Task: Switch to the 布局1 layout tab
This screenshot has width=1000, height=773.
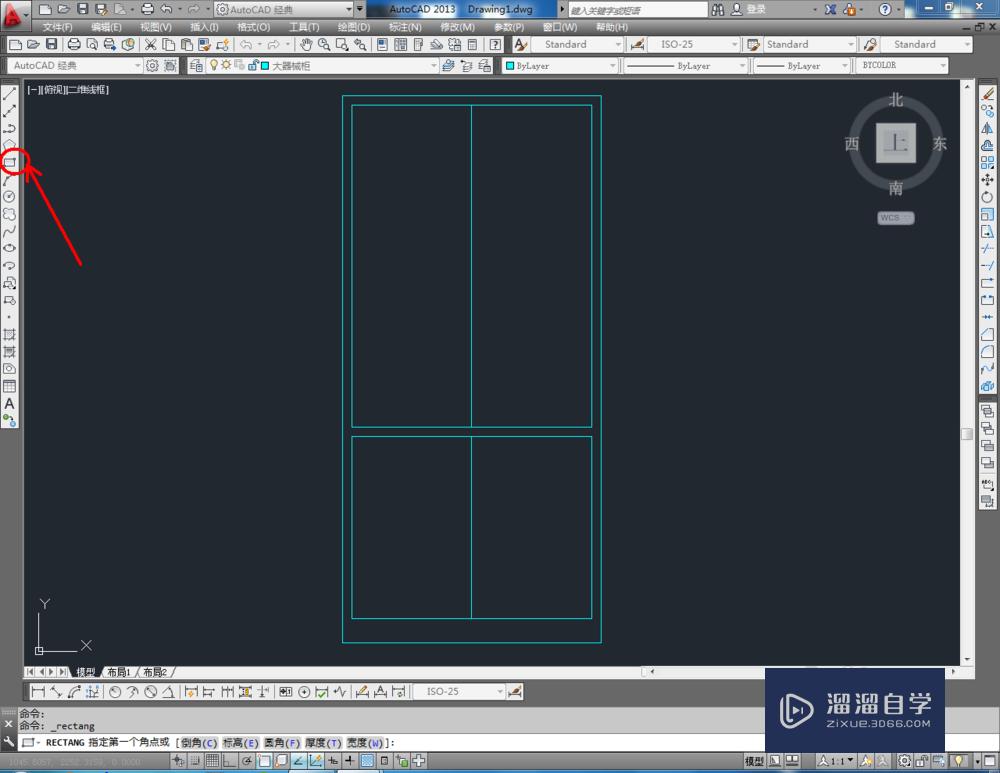Action: click(x=119, y=672)
